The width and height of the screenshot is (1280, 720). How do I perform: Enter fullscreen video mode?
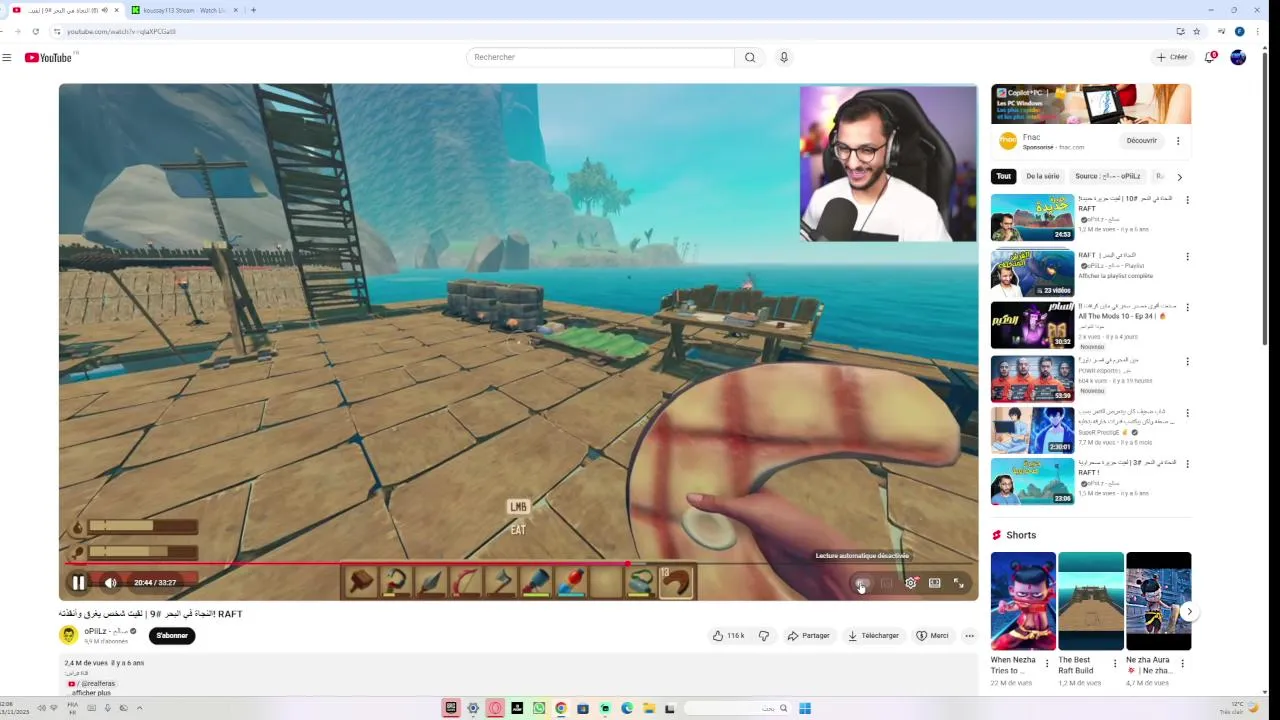click(958, 583)
